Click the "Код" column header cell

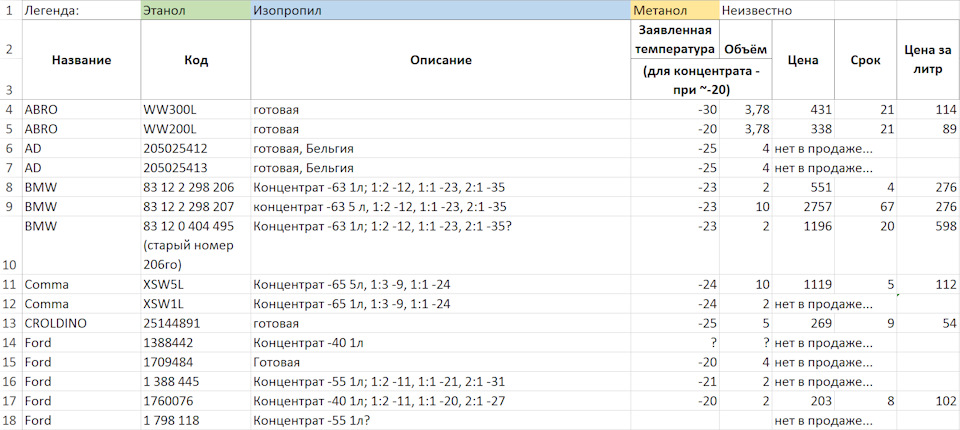coord(196,60)
